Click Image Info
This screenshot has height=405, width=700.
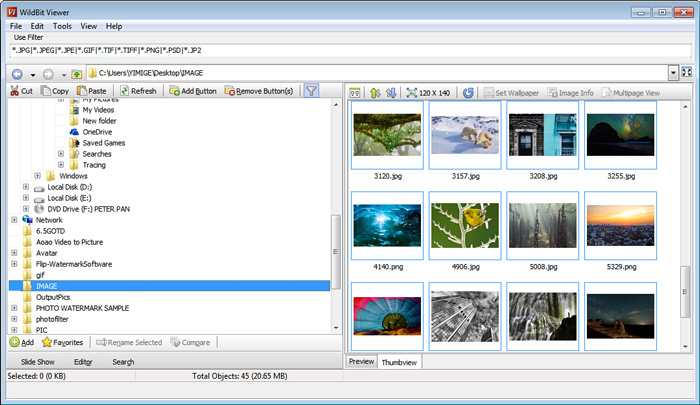tap(571, 93)
